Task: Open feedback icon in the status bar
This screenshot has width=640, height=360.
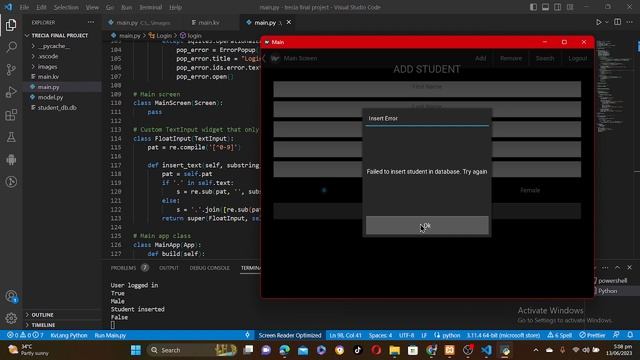Action: point(616,335)
